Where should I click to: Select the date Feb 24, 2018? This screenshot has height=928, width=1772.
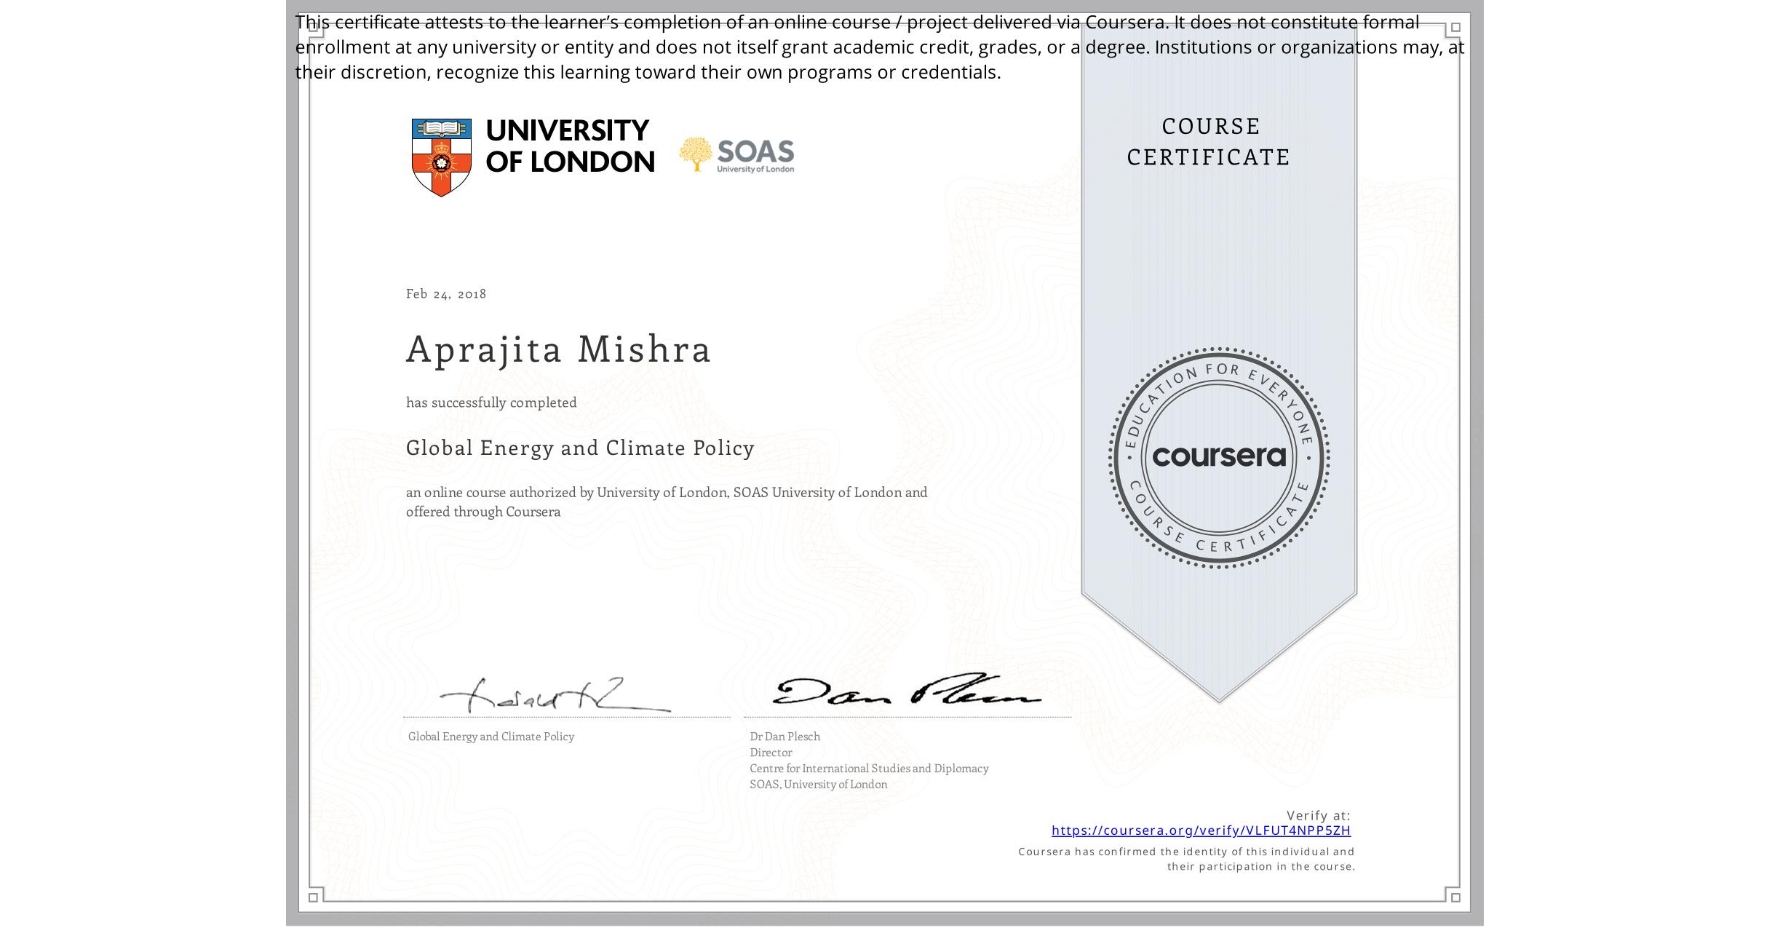click(x=446, y=293)
